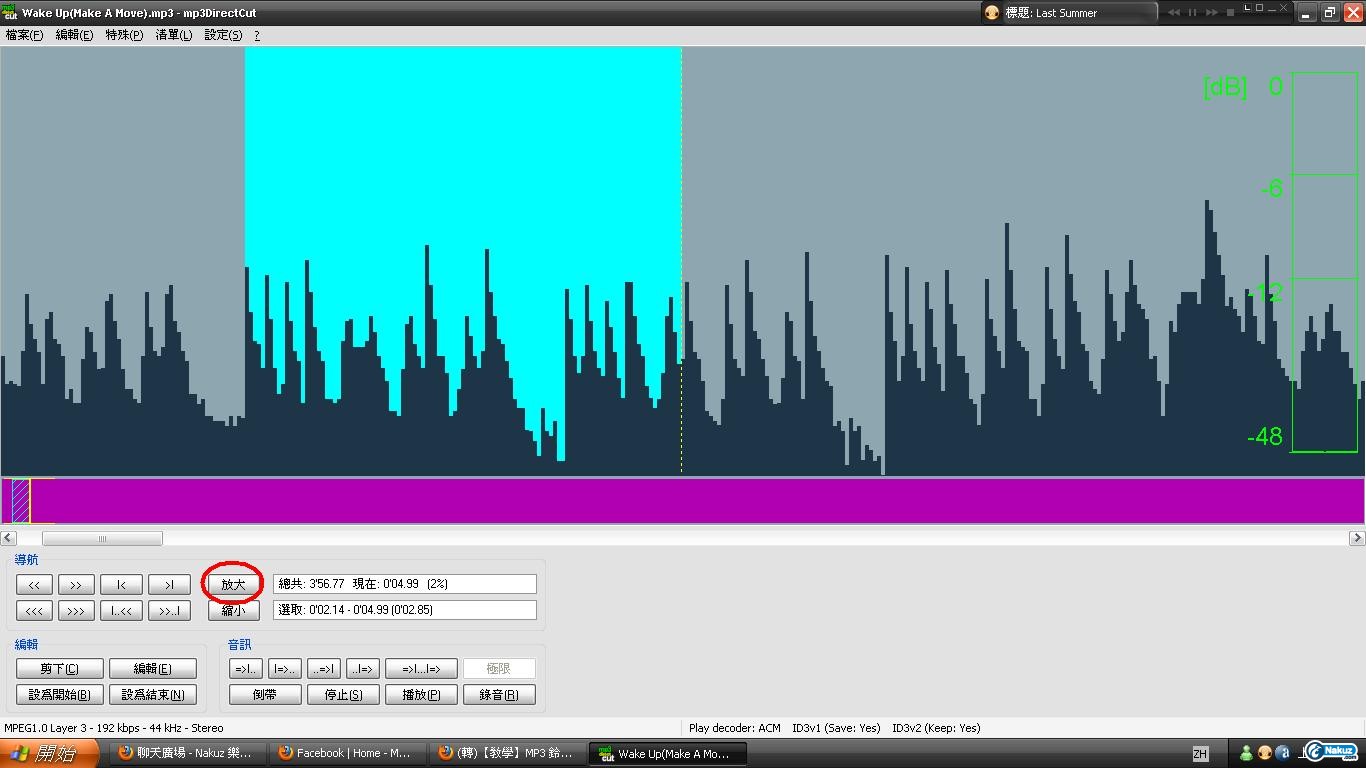Click the =>|...|=> audio preview button
The height and width of the screenshot is (768, 1366).
[421, 669]
